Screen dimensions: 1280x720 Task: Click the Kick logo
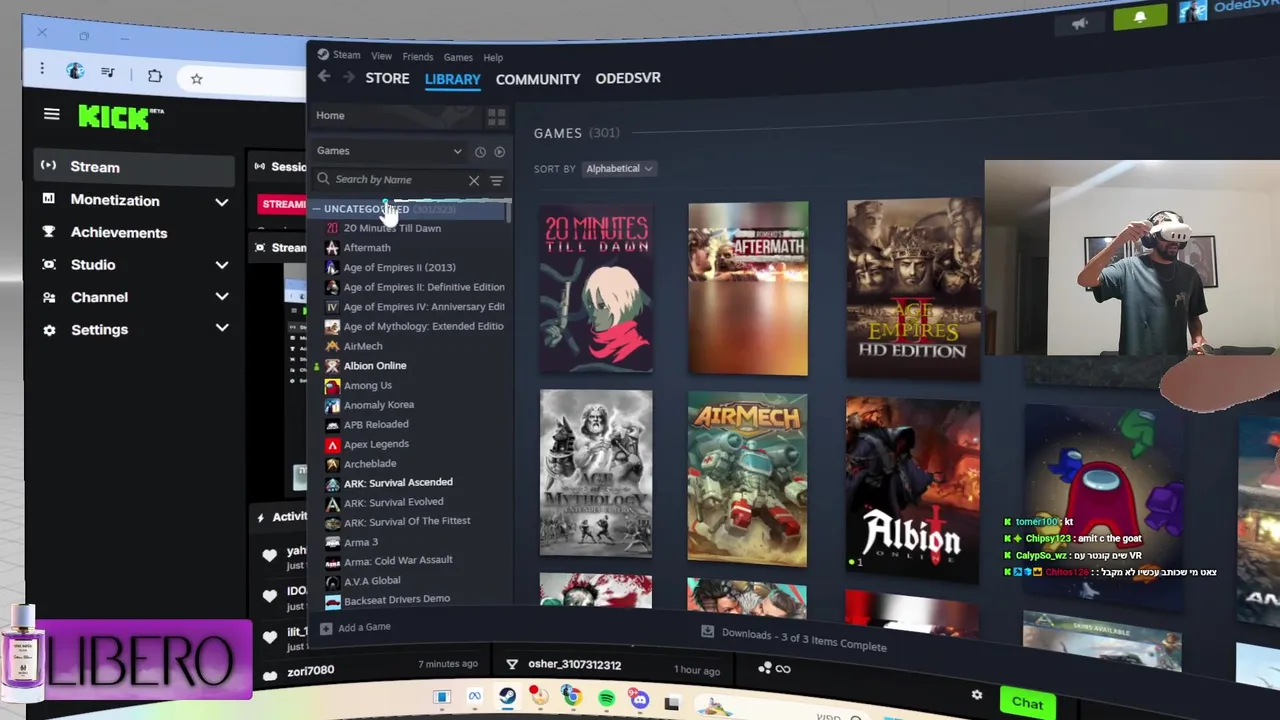120,117
